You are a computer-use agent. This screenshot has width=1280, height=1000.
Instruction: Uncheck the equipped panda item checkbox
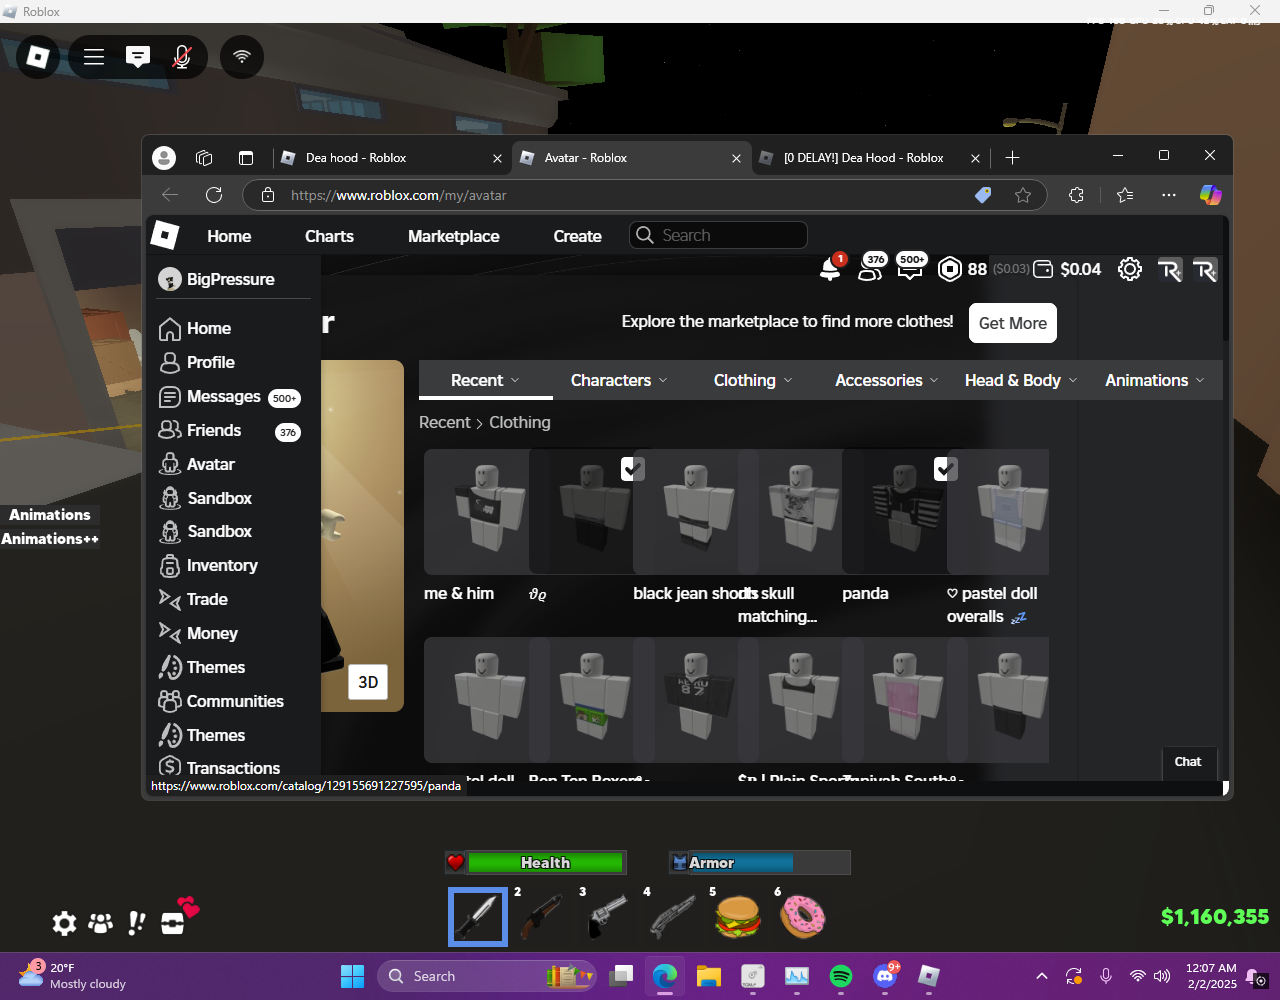click(x=945, y=469)
